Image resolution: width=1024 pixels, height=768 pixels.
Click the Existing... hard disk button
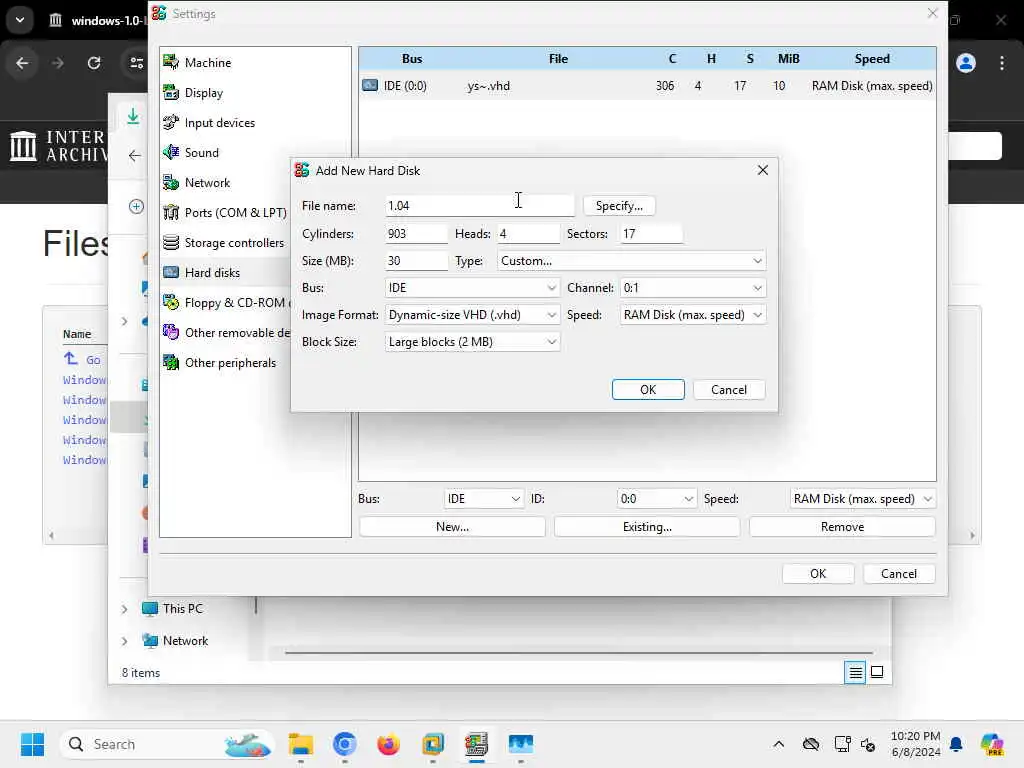[x=647, y=527]
